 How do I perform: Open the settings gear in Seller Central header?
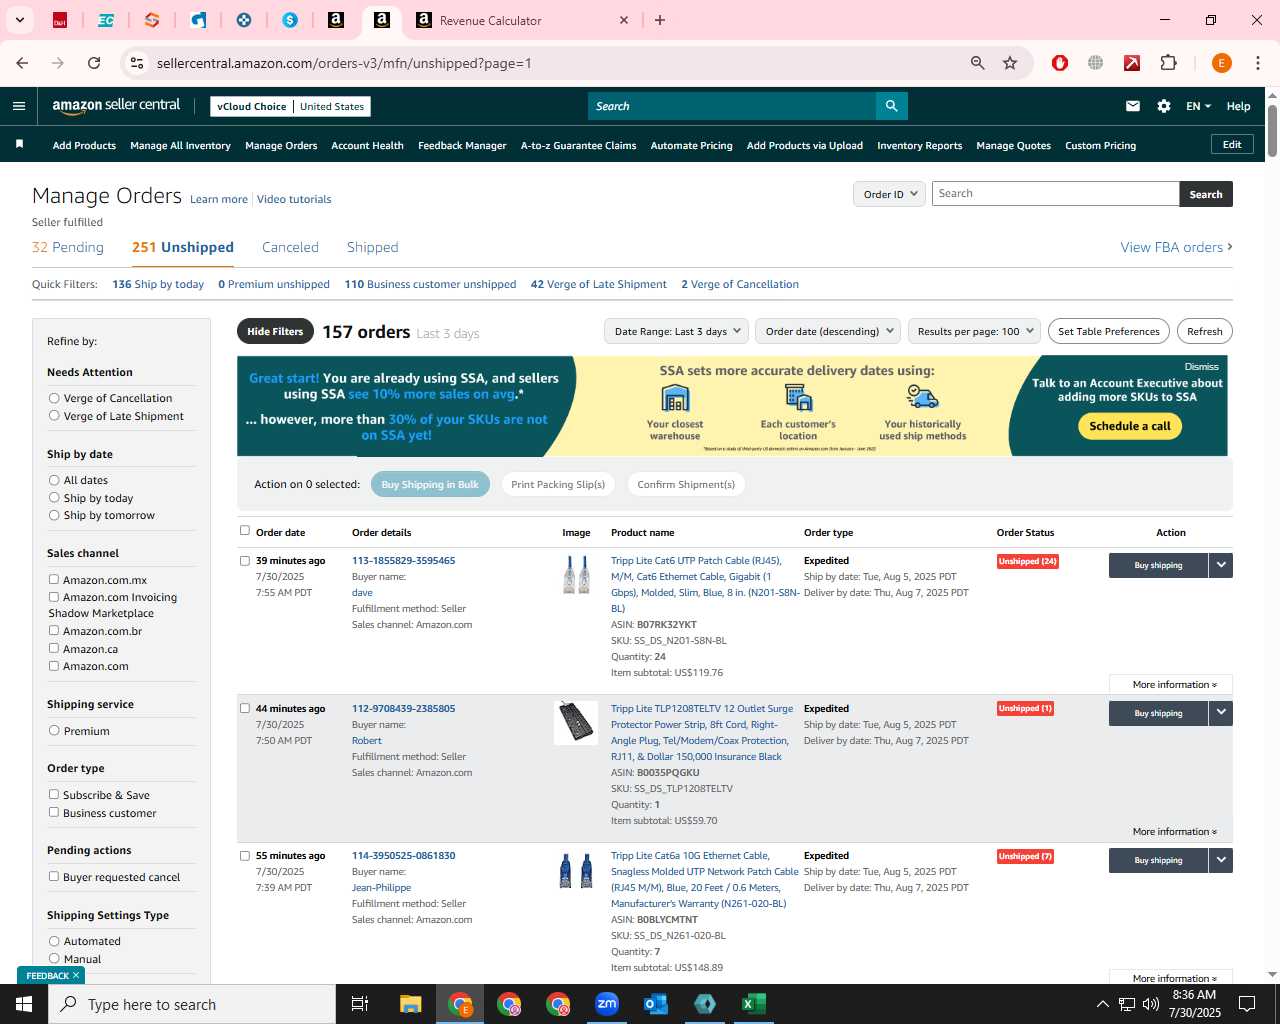point(1164,106)
